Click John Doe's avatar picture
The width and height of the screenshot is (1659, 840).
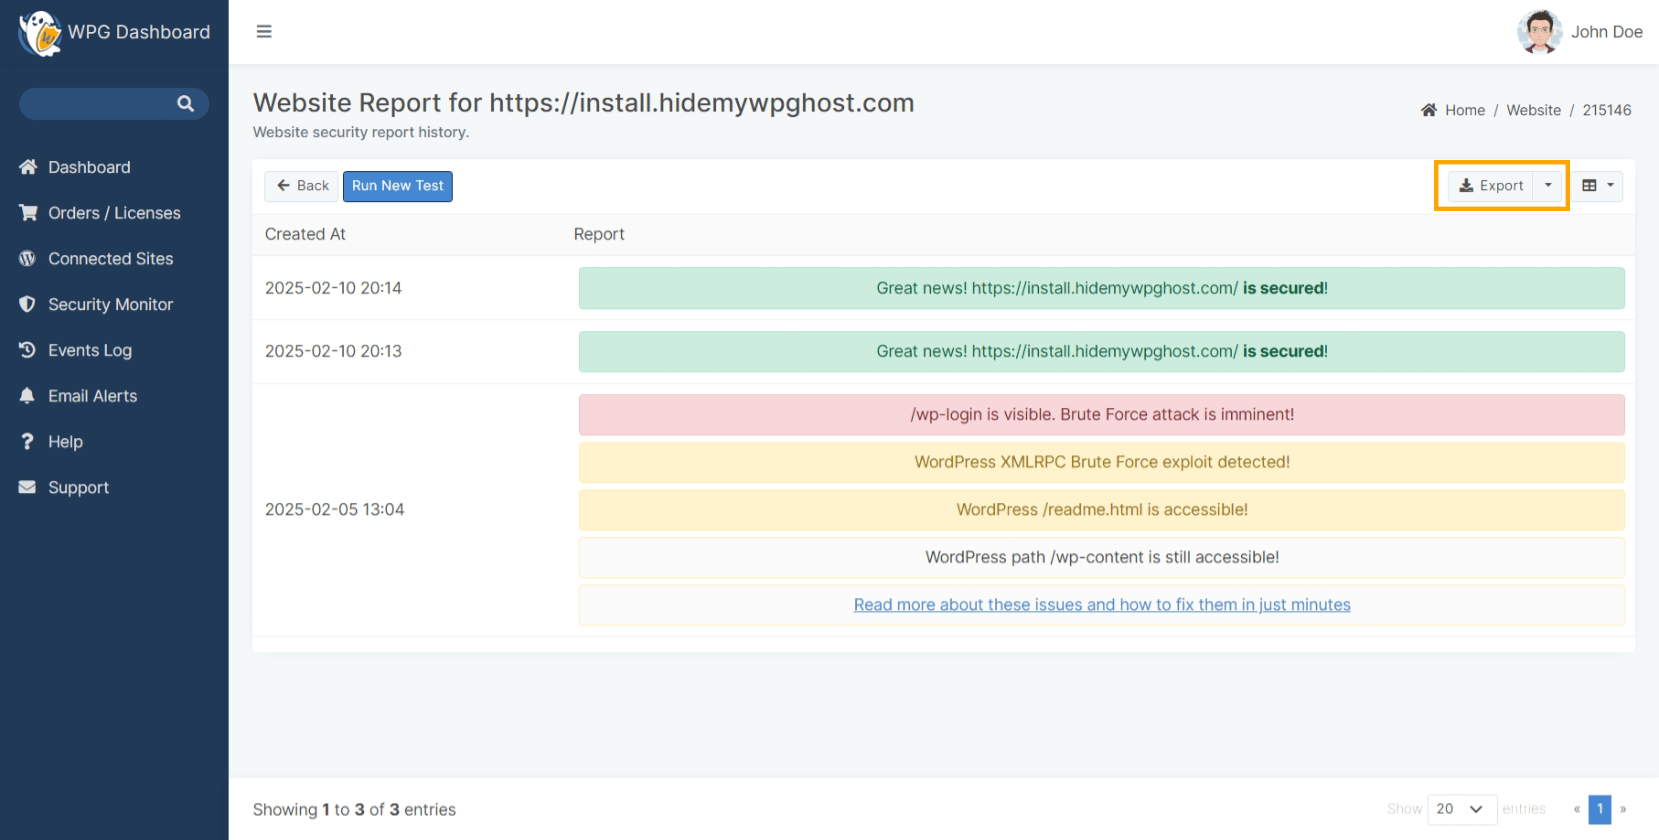(1539, 32)
